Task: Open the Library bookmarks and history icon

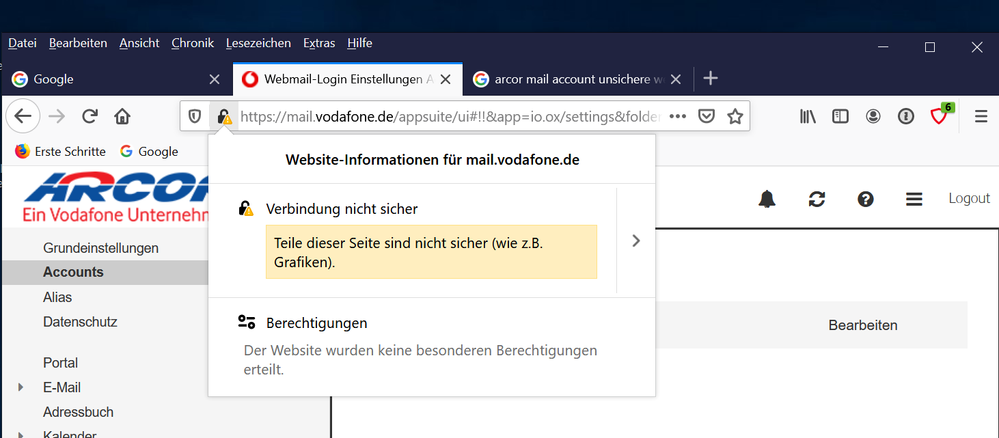Action: click(809, 117)
